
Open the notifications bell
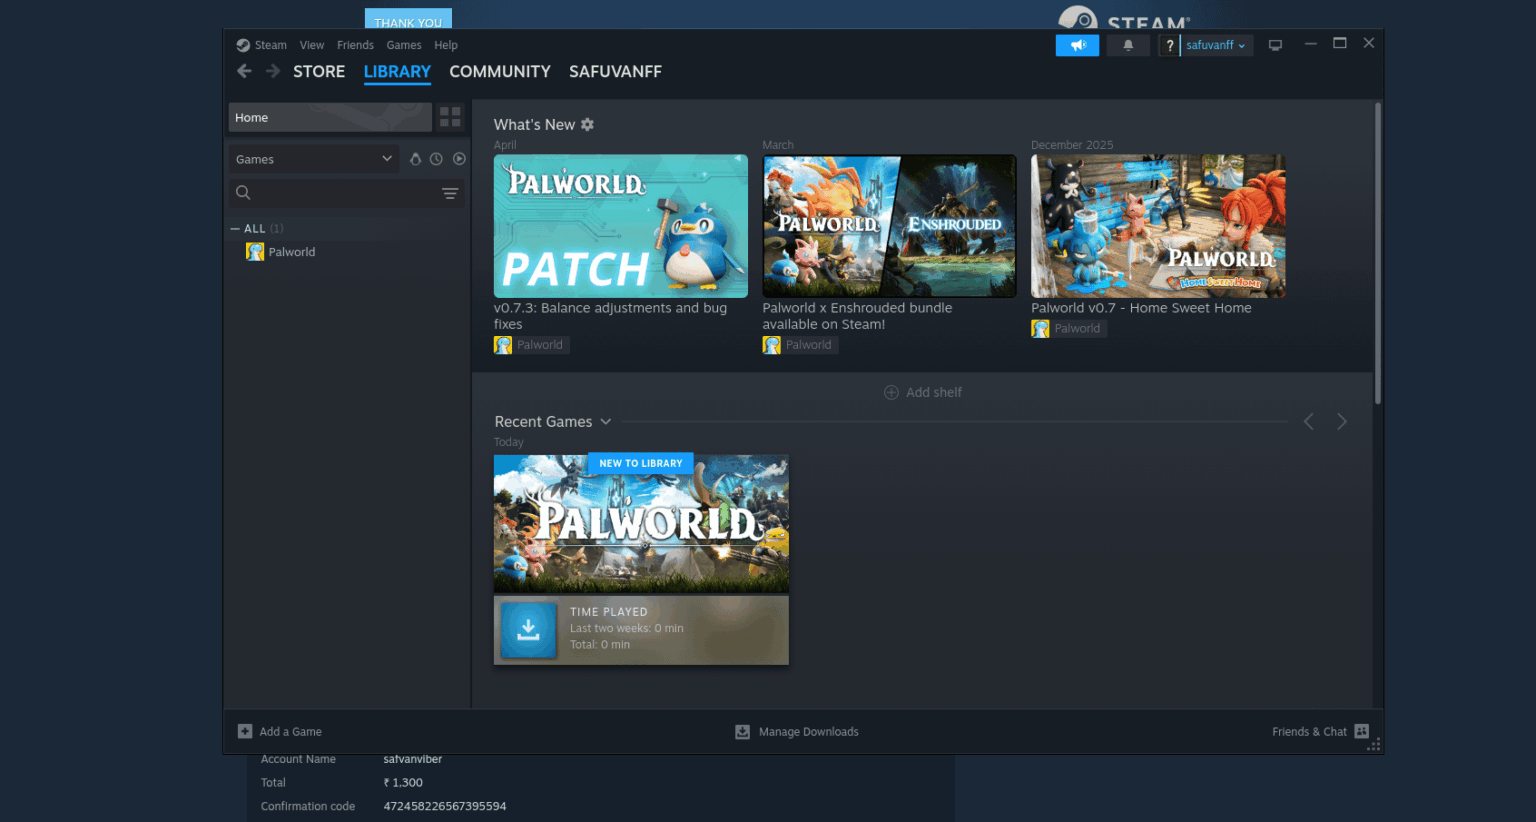1128,45
